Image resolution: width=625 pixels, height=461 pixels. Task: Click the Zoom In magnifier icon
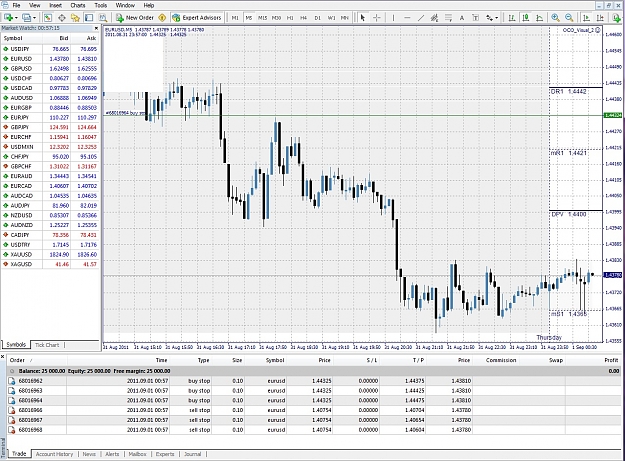coord(555,18)
